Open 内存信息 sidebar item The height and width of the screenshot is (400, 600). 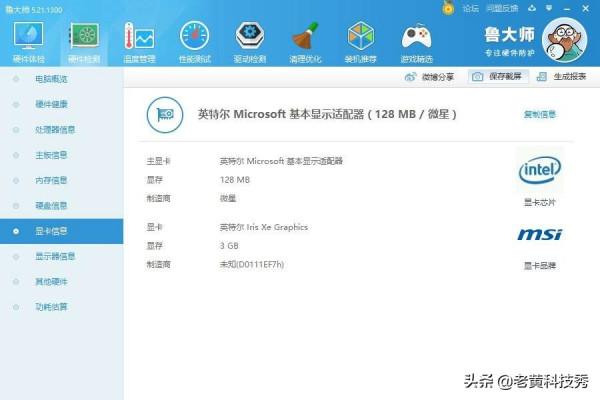tap(51, 180)
